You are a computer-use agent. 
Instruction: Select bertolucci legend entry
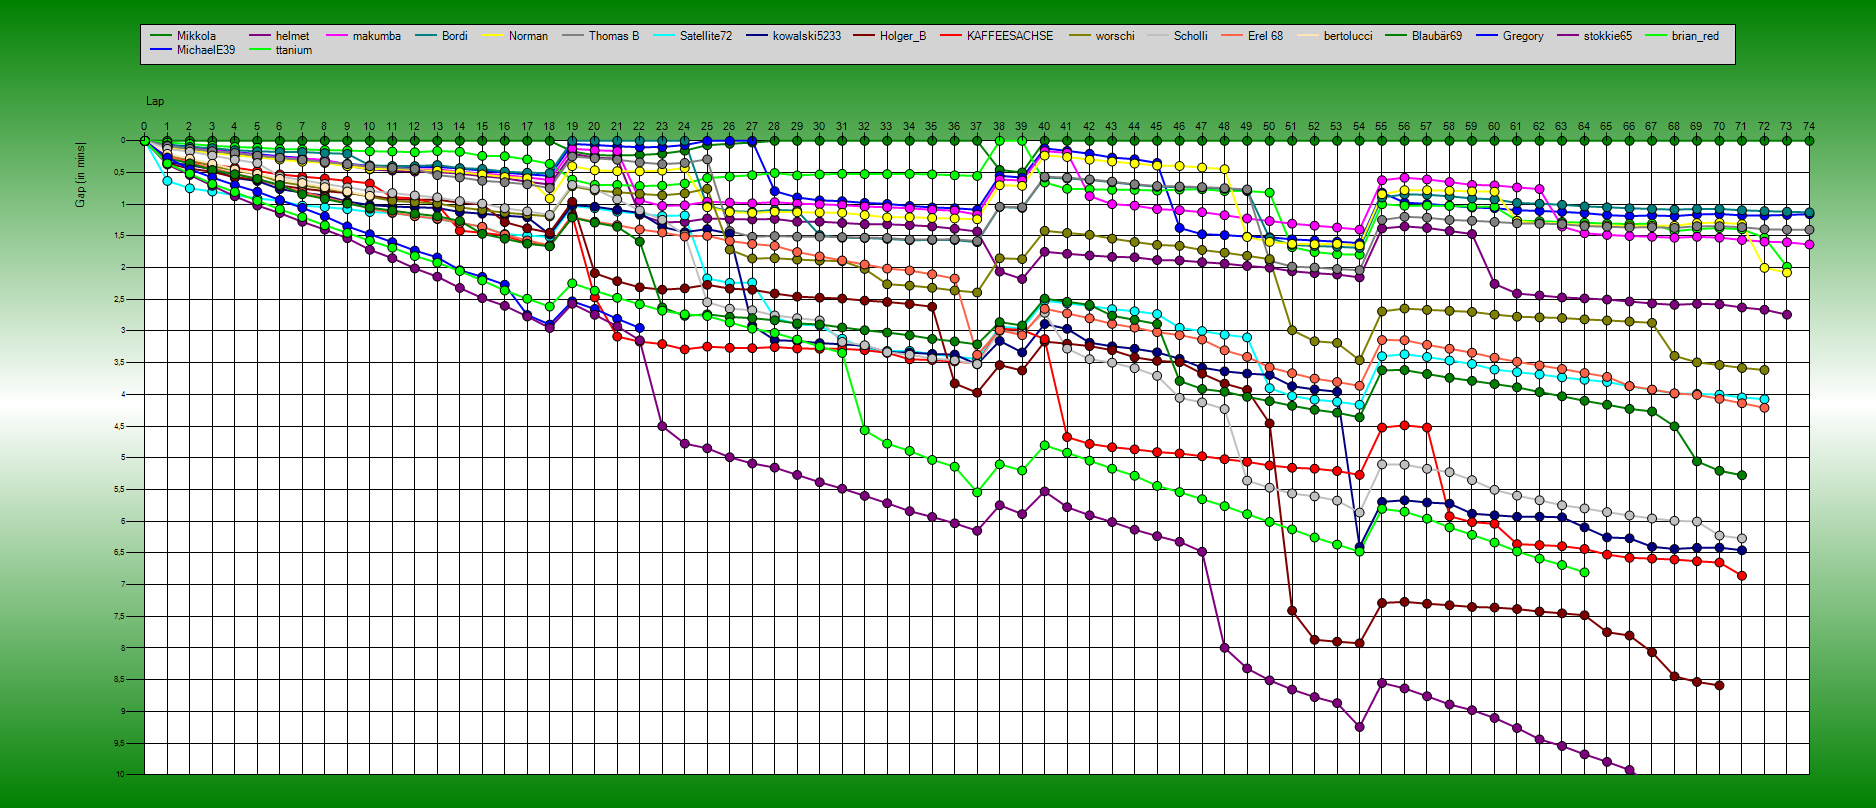tap(1349, 36)
